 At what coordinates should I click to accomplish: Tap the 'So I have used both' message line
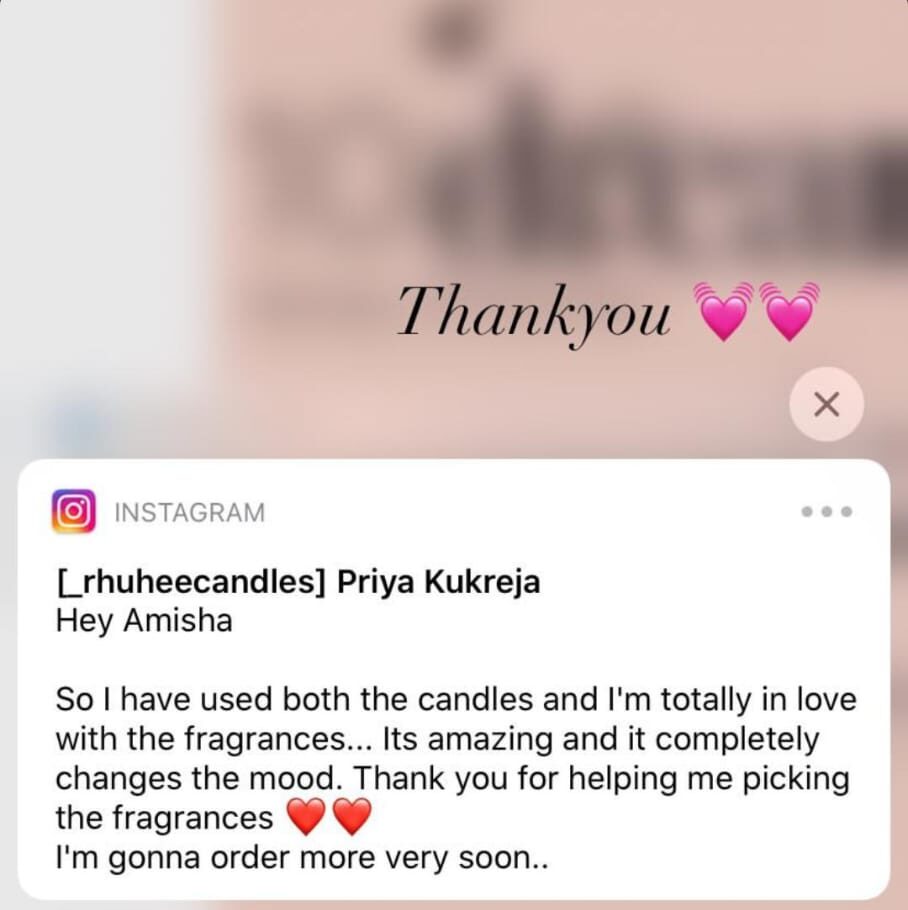(x=456, y=699)
